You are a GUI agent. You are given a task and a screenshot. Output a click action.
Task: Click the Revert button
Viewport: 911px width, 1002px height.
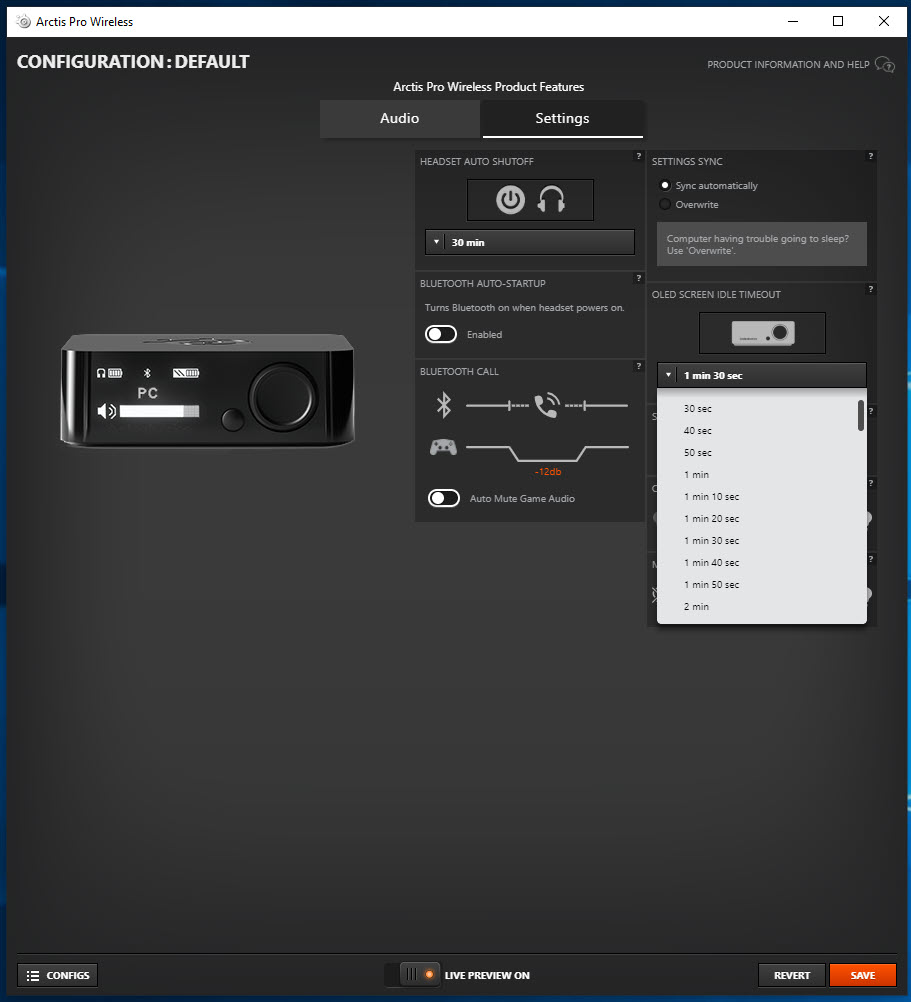(x=792, y=975)
